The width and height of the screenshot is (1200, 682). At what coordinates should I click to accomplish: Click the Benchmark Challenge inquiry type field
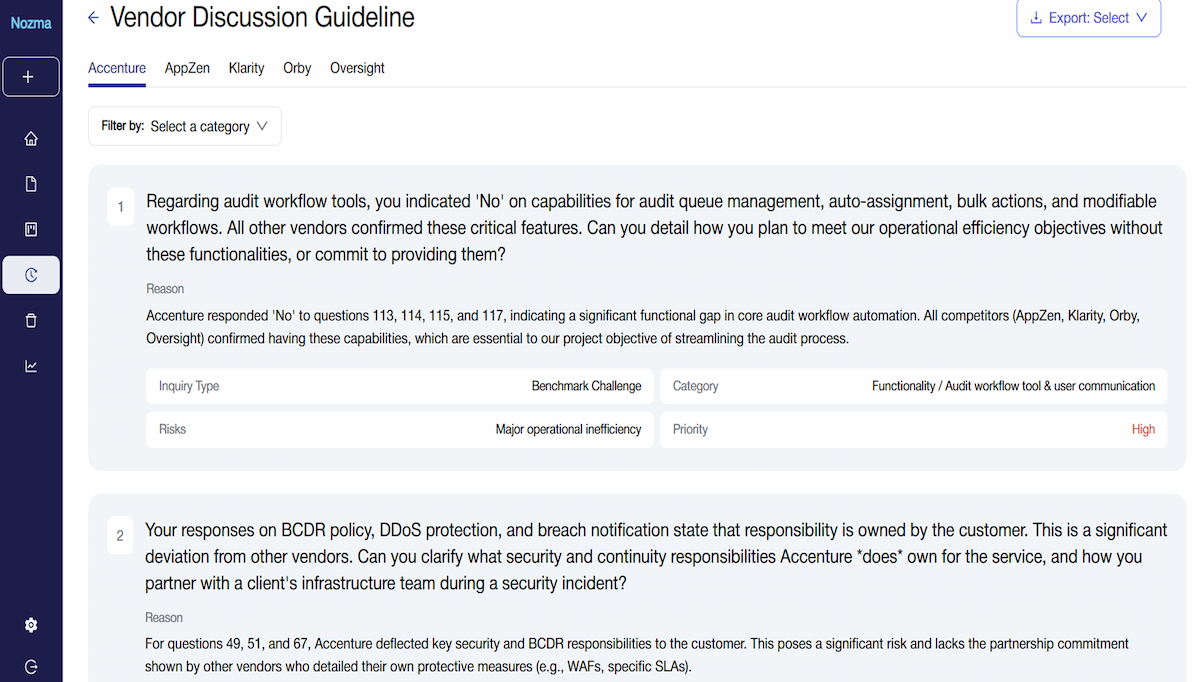(x=586, y=386)
